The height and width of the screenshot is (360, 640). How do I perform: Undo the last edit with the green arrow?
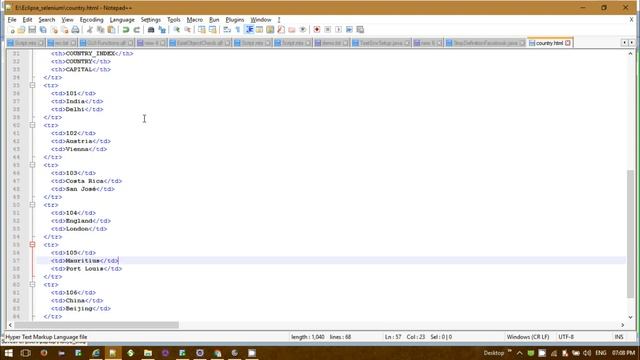coord(126,30)
